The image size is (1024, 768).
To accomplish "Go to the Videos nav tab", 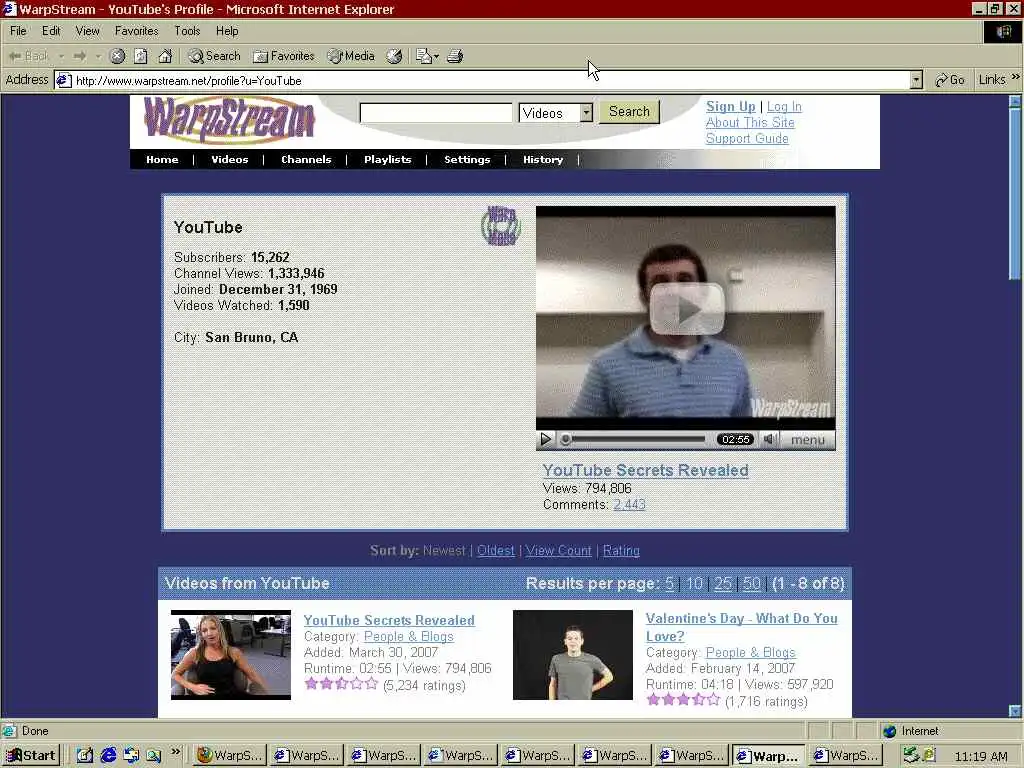I will click(x=229, y=159).
